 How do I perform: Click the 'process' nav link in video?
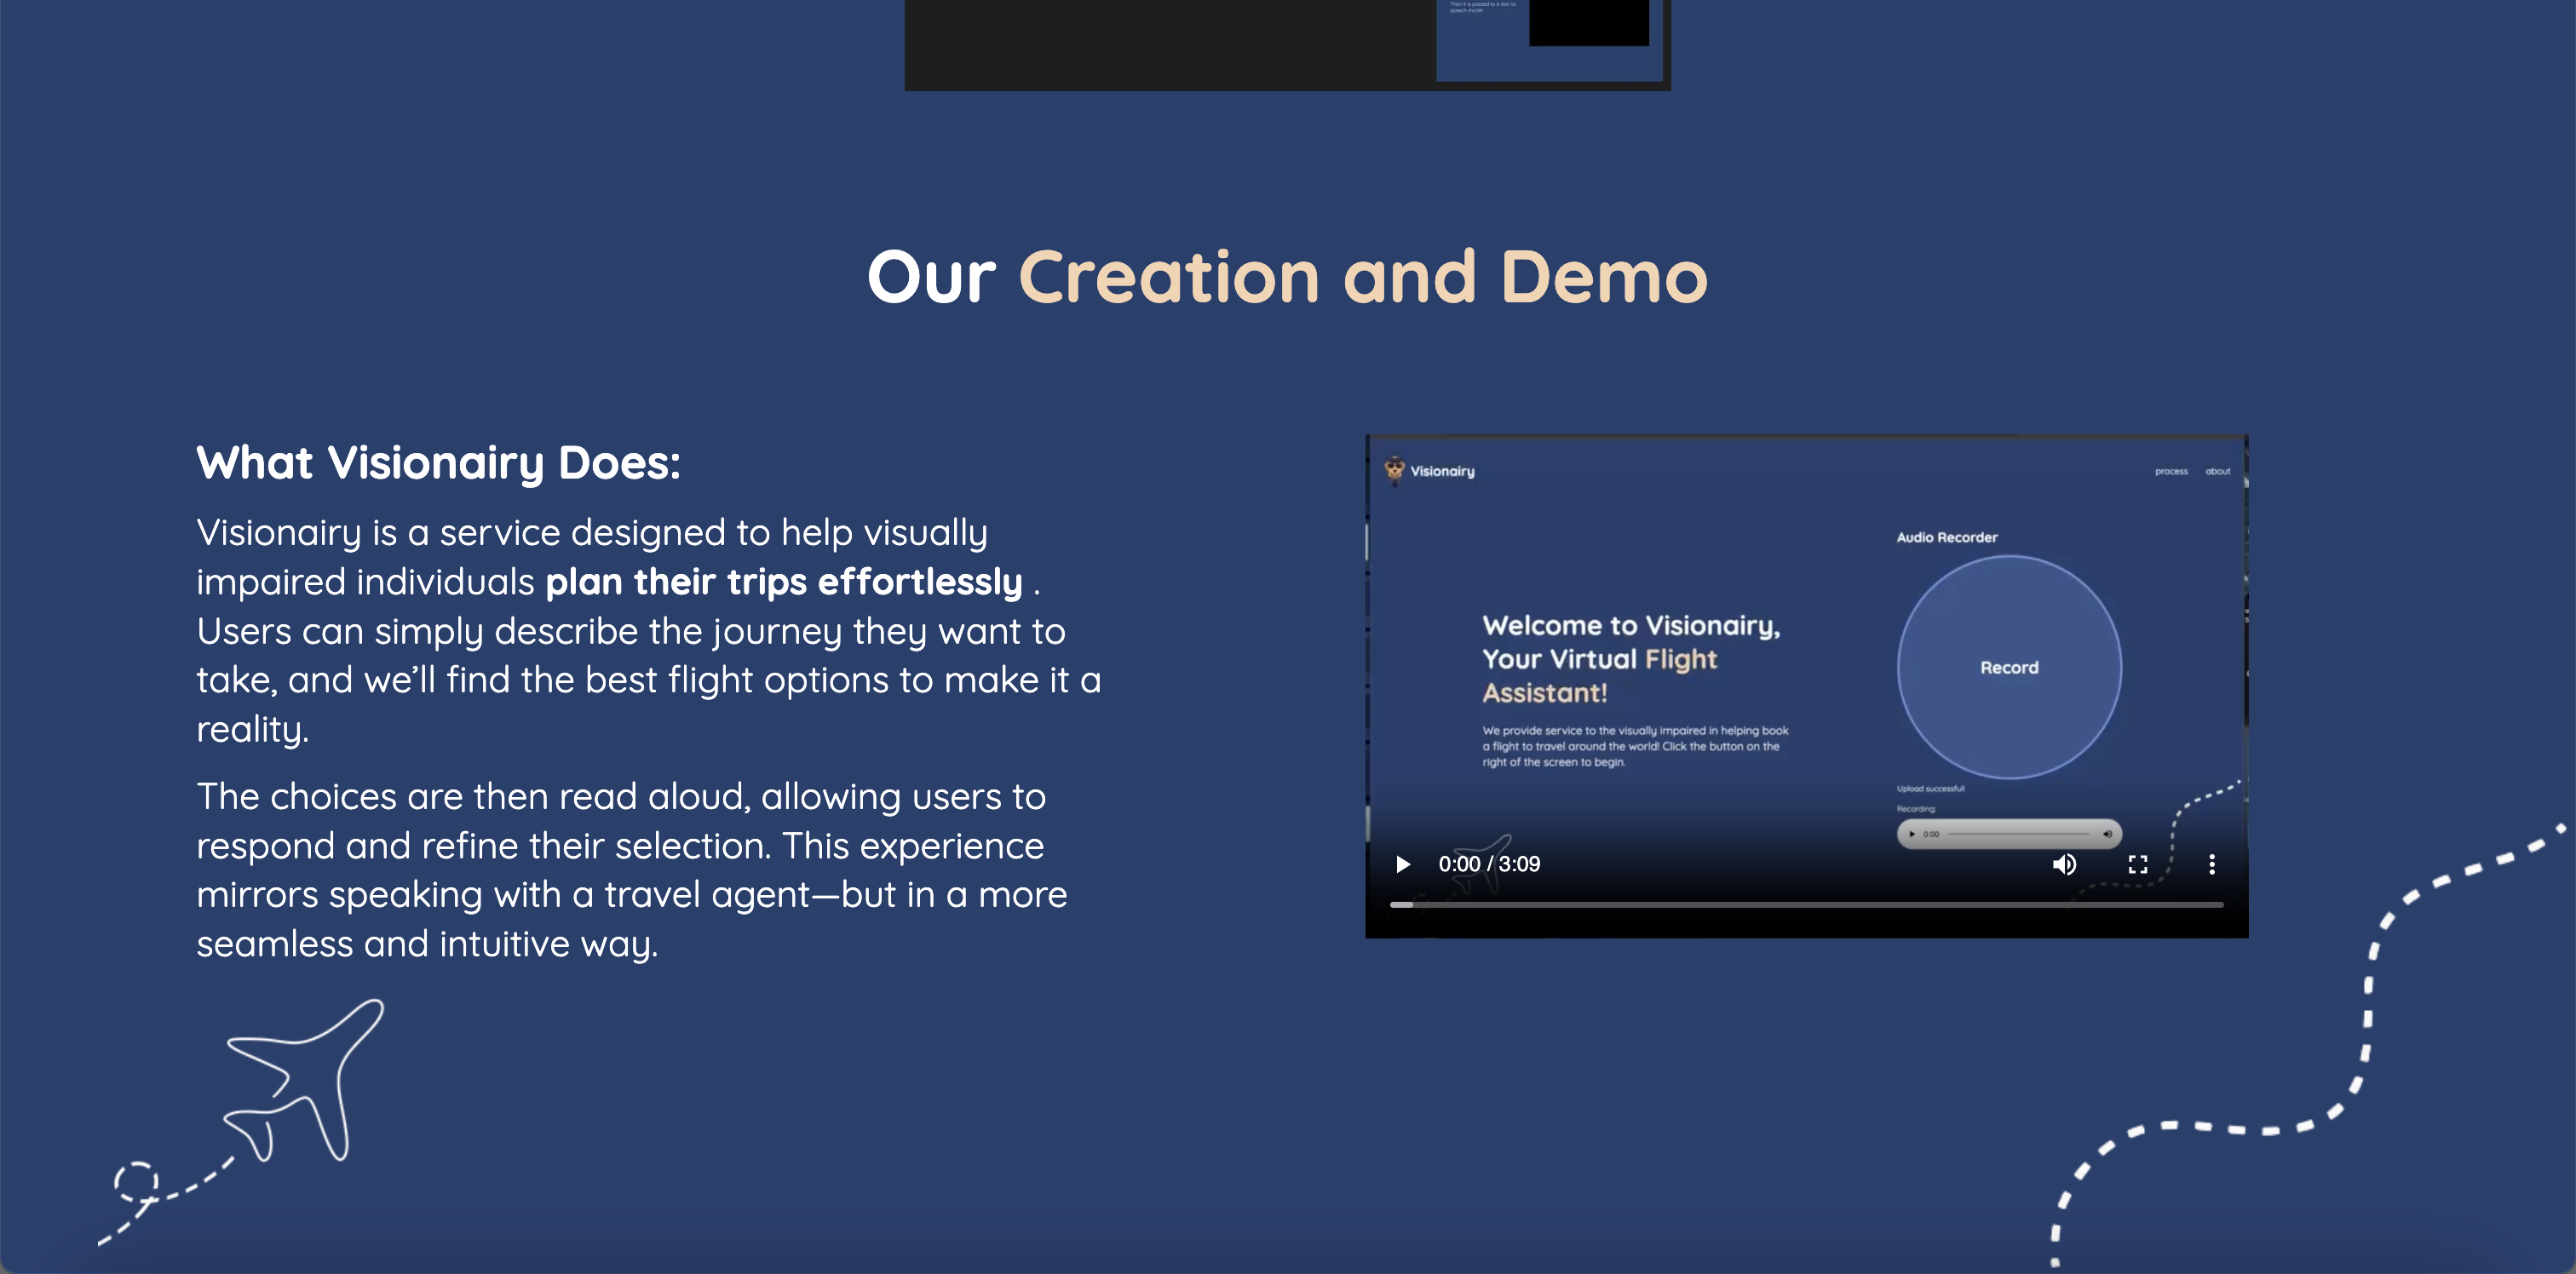tap(2171, 471)
